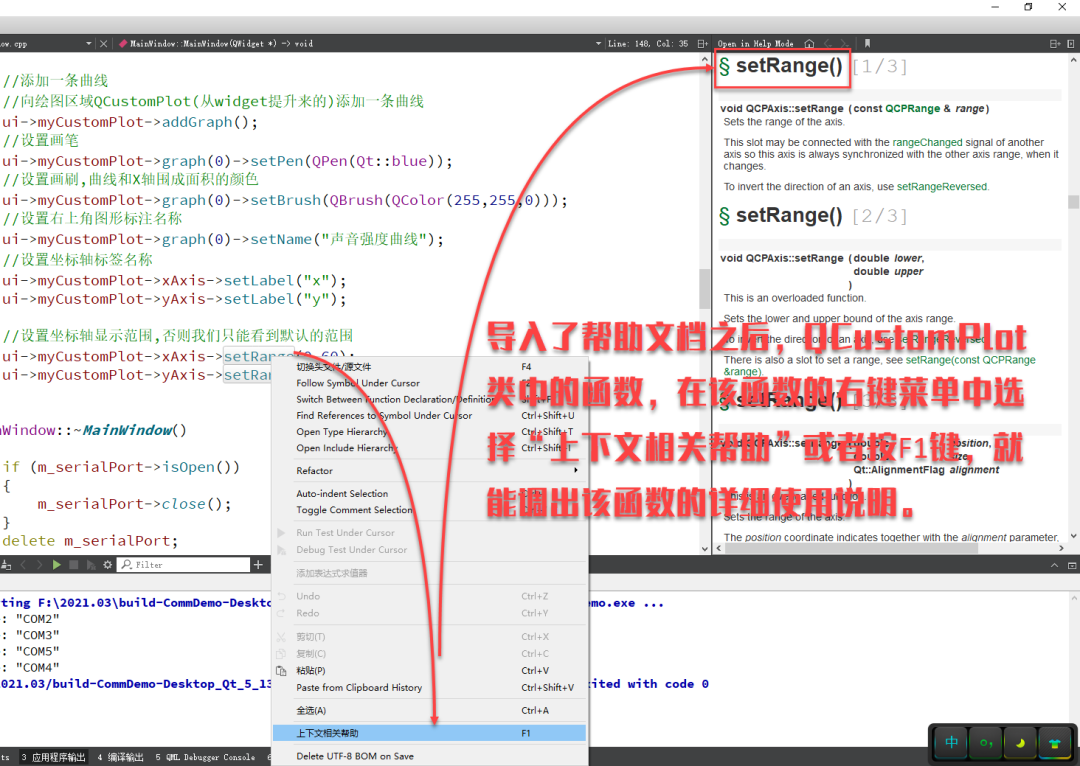Click the bookmark icon in help toolbar
The height and width of the screenshot is (766, 1080).
coord(867,44)
